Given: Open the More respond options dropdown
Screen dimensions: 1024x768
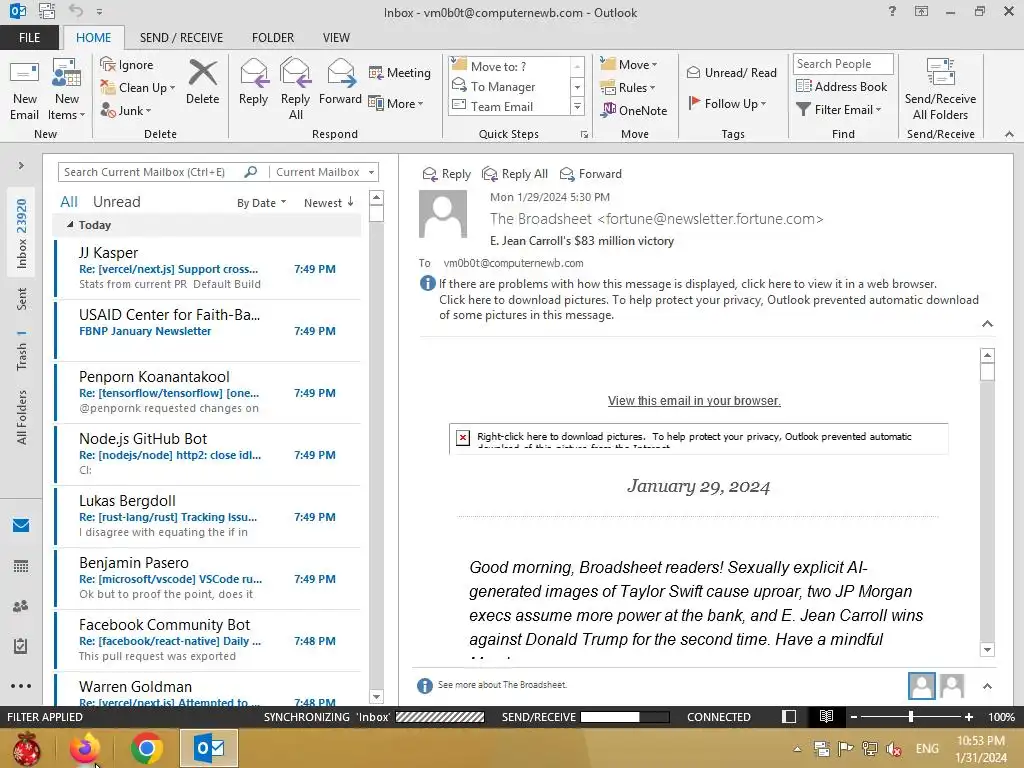Looking at the screenshot, I should [396, 103].
